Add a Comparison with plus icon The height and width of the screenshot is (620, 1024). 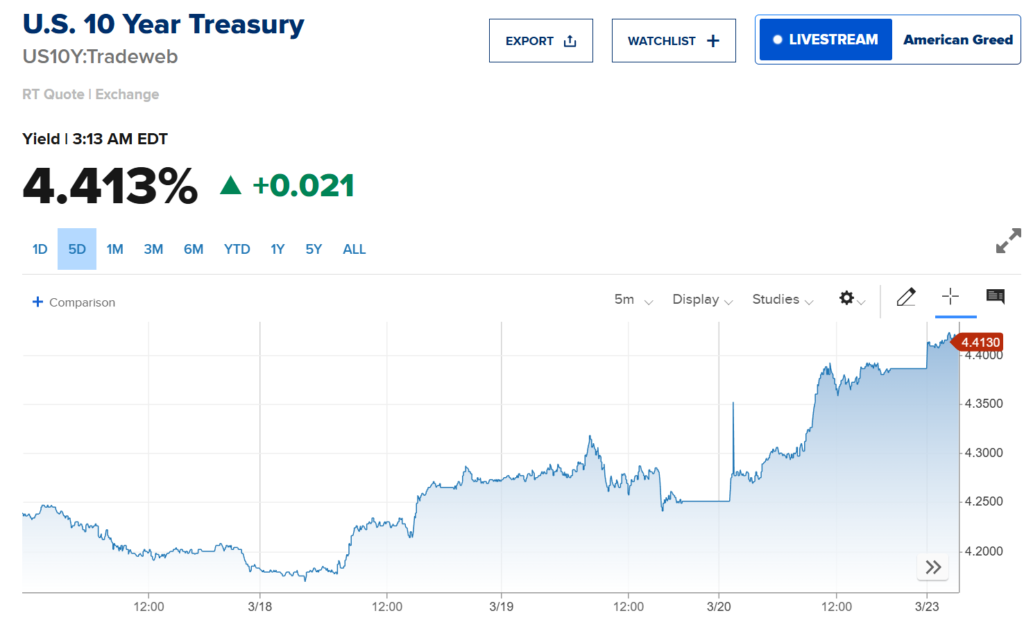(x=38, y=302)
